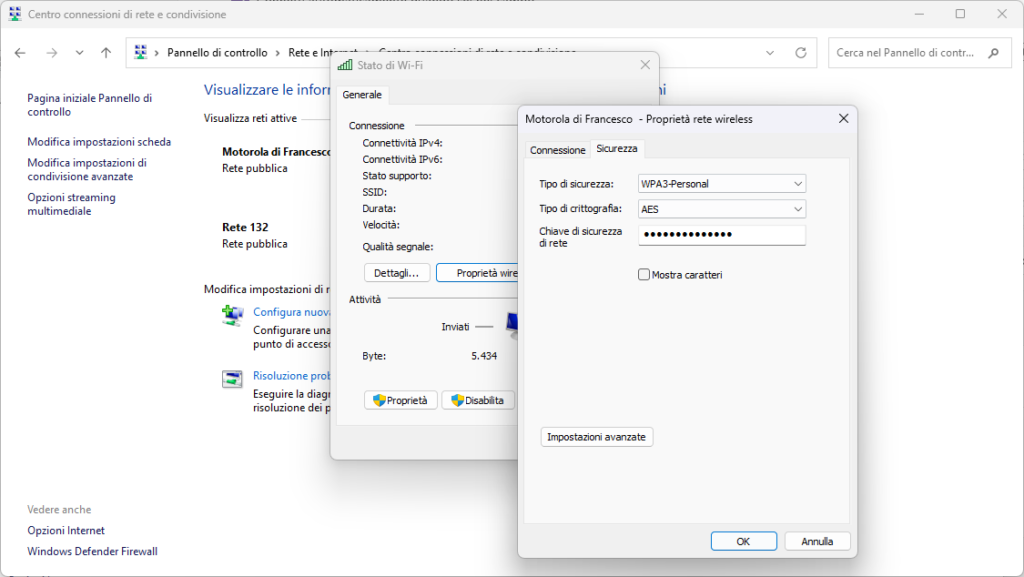Click the troubleshooting icon
This screenshot has width=1024, height=577.
pyautogui.click(x=232, y=379)
